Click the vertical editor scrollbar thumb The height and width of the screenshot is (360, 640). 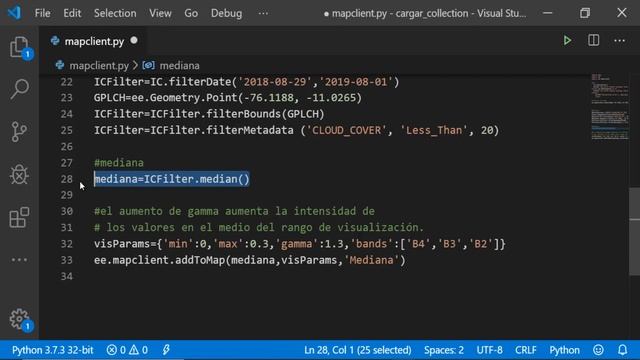(634, 231)
